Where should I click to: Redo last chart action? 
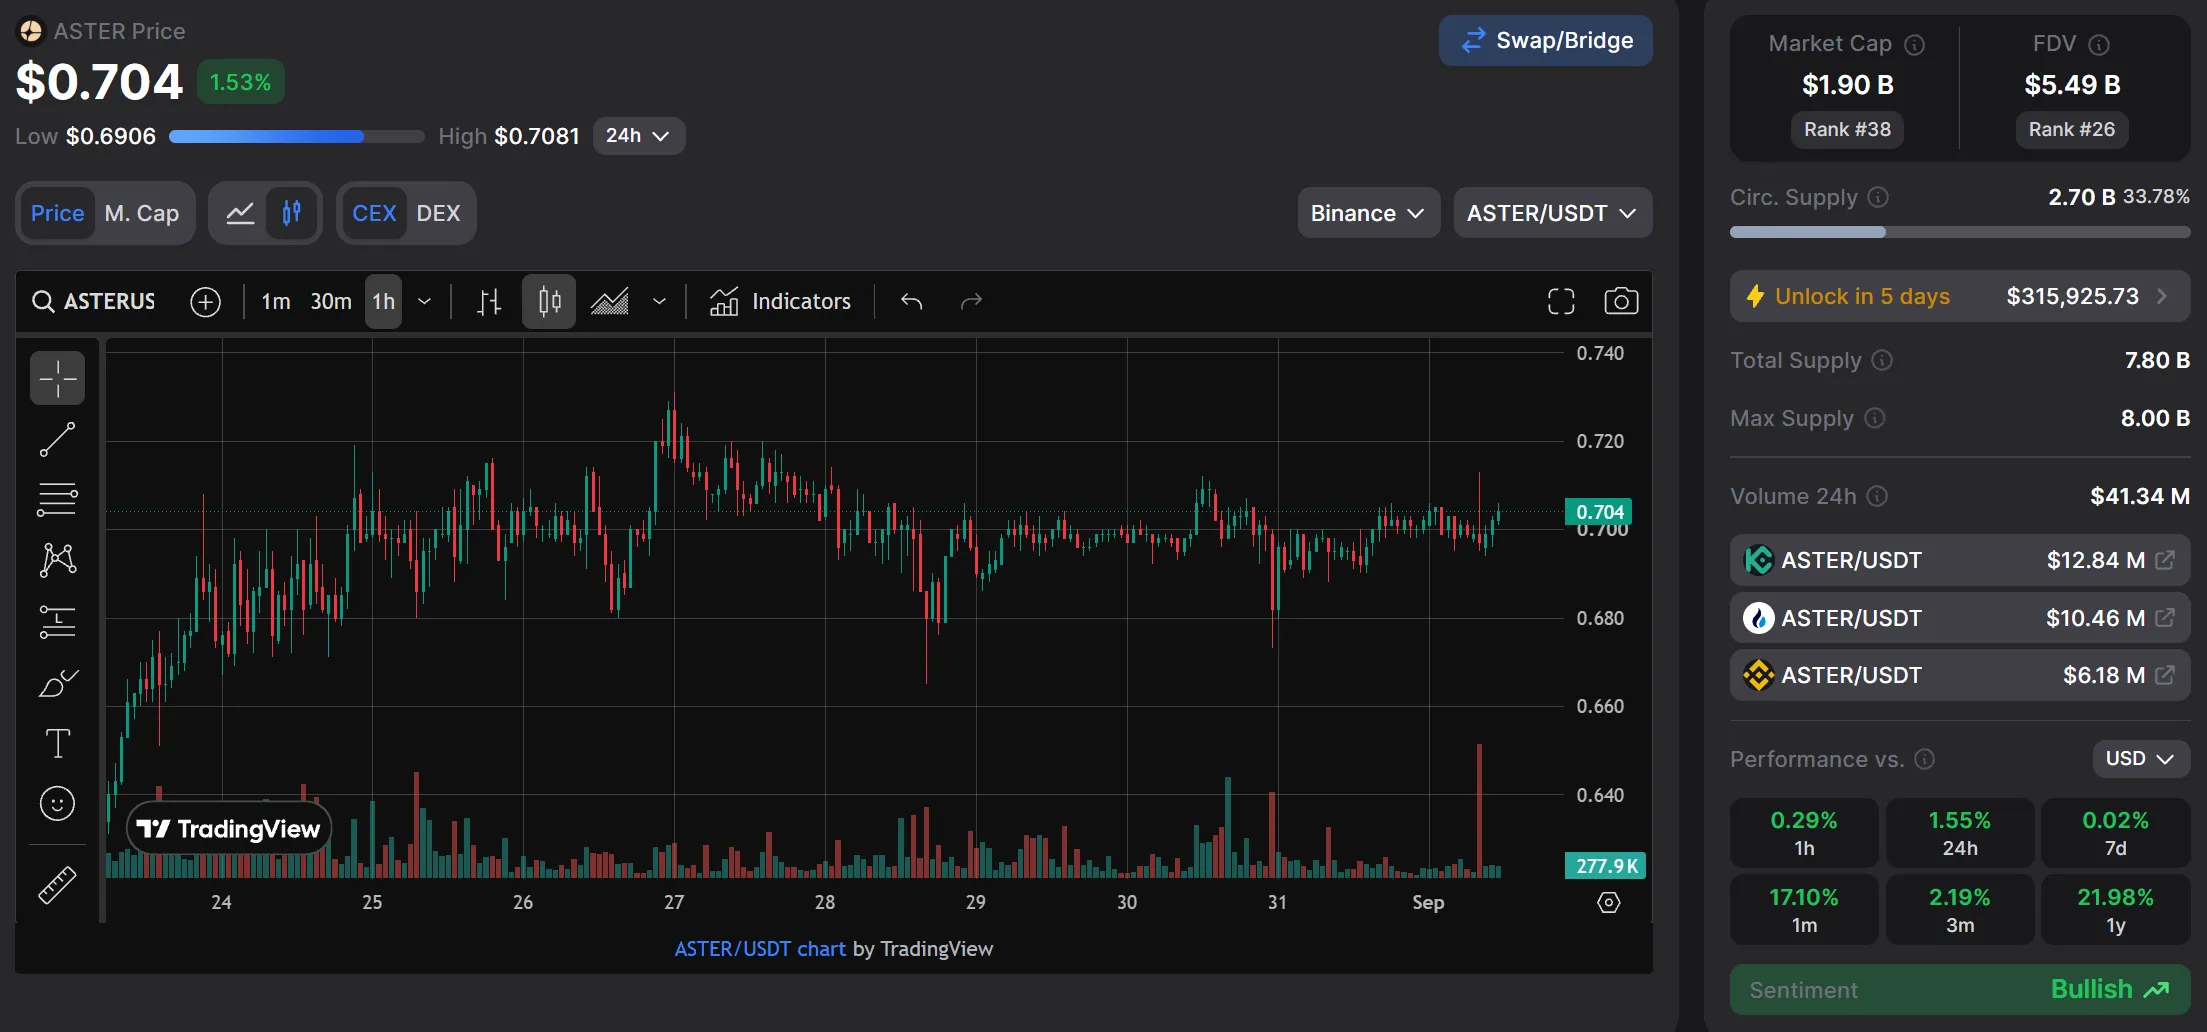click(971, 301)
